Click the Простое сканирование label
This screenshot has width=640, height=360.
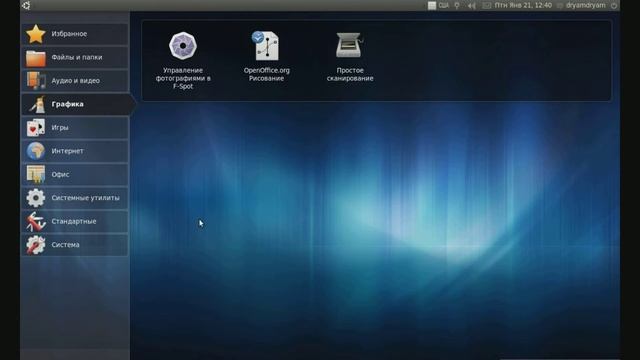pyautogui.click(x=350, y=74)
